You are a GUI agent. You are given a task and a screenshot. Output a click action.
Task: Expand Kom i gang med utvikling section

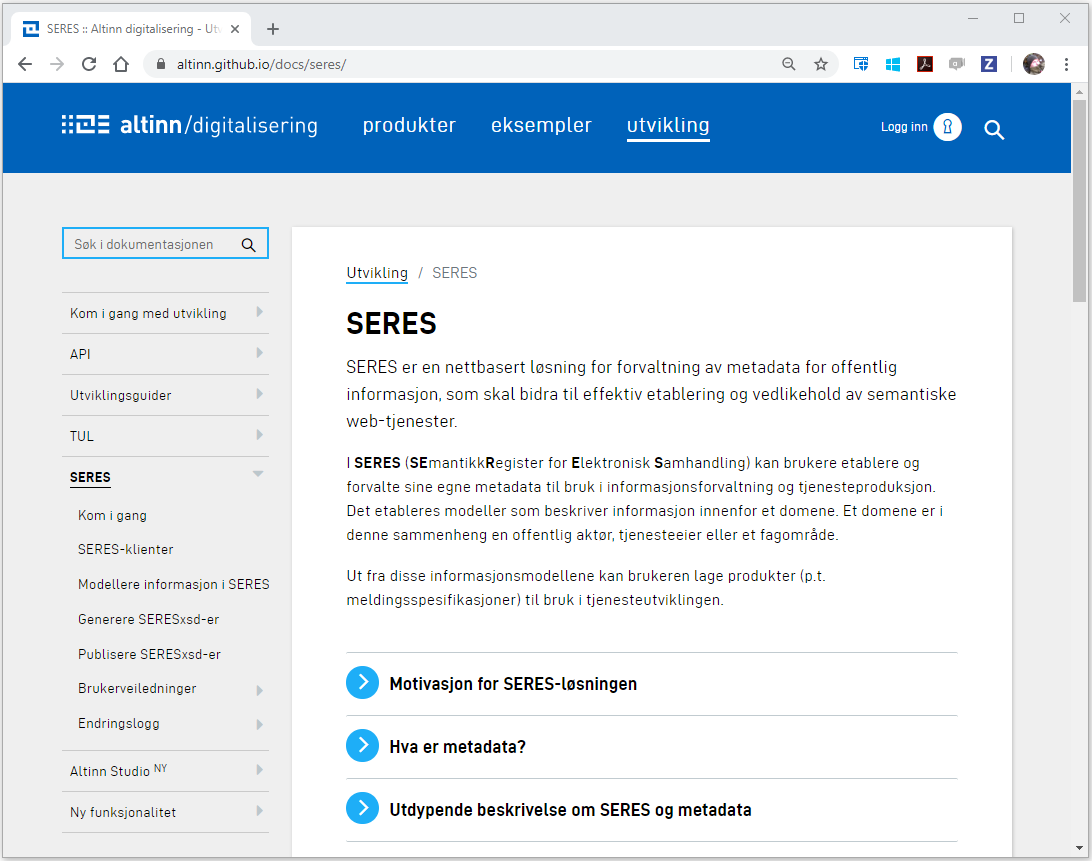260,312
